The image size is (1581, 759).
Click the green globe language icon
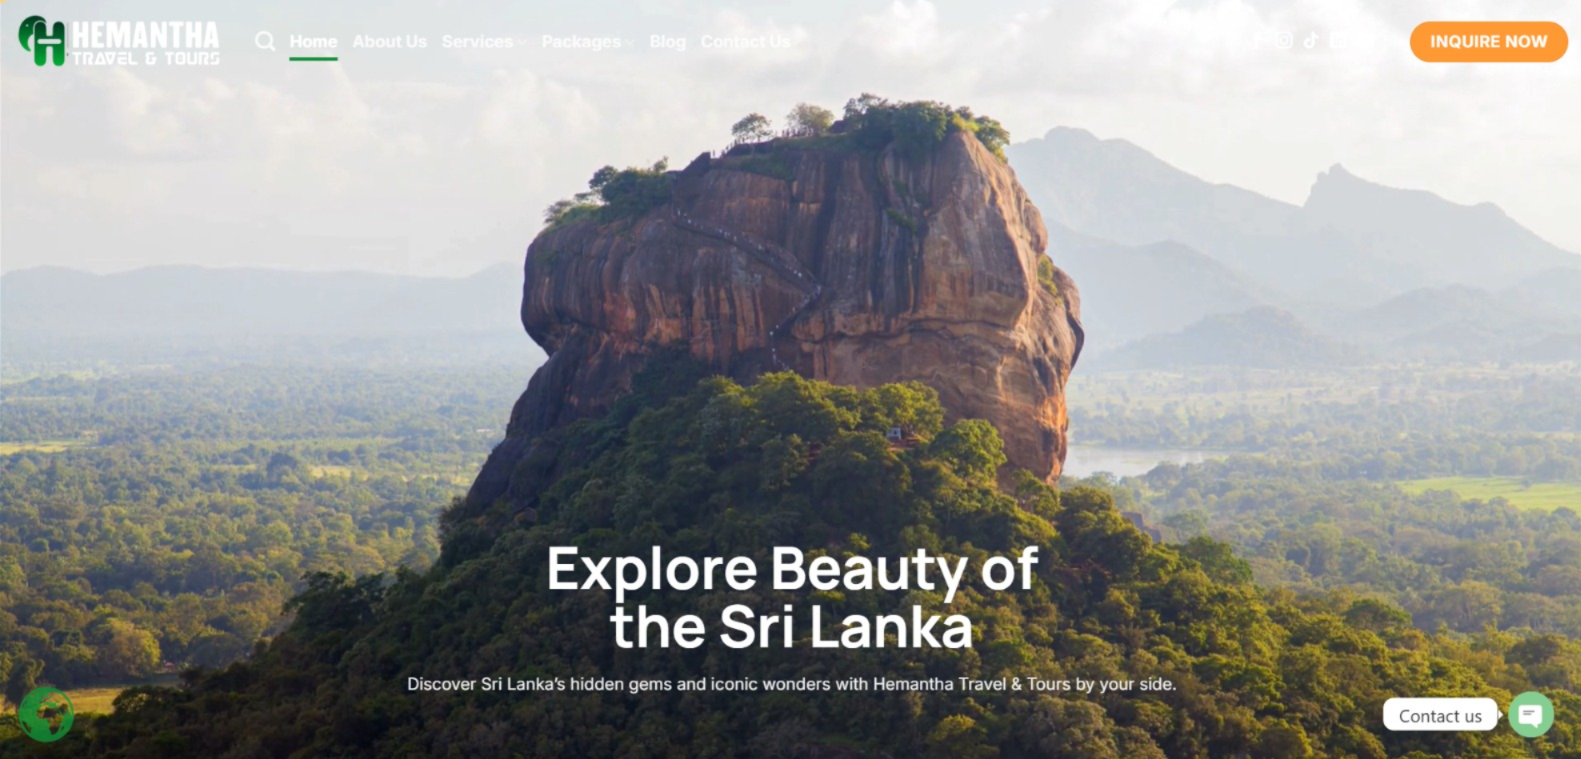click(46, 714)
